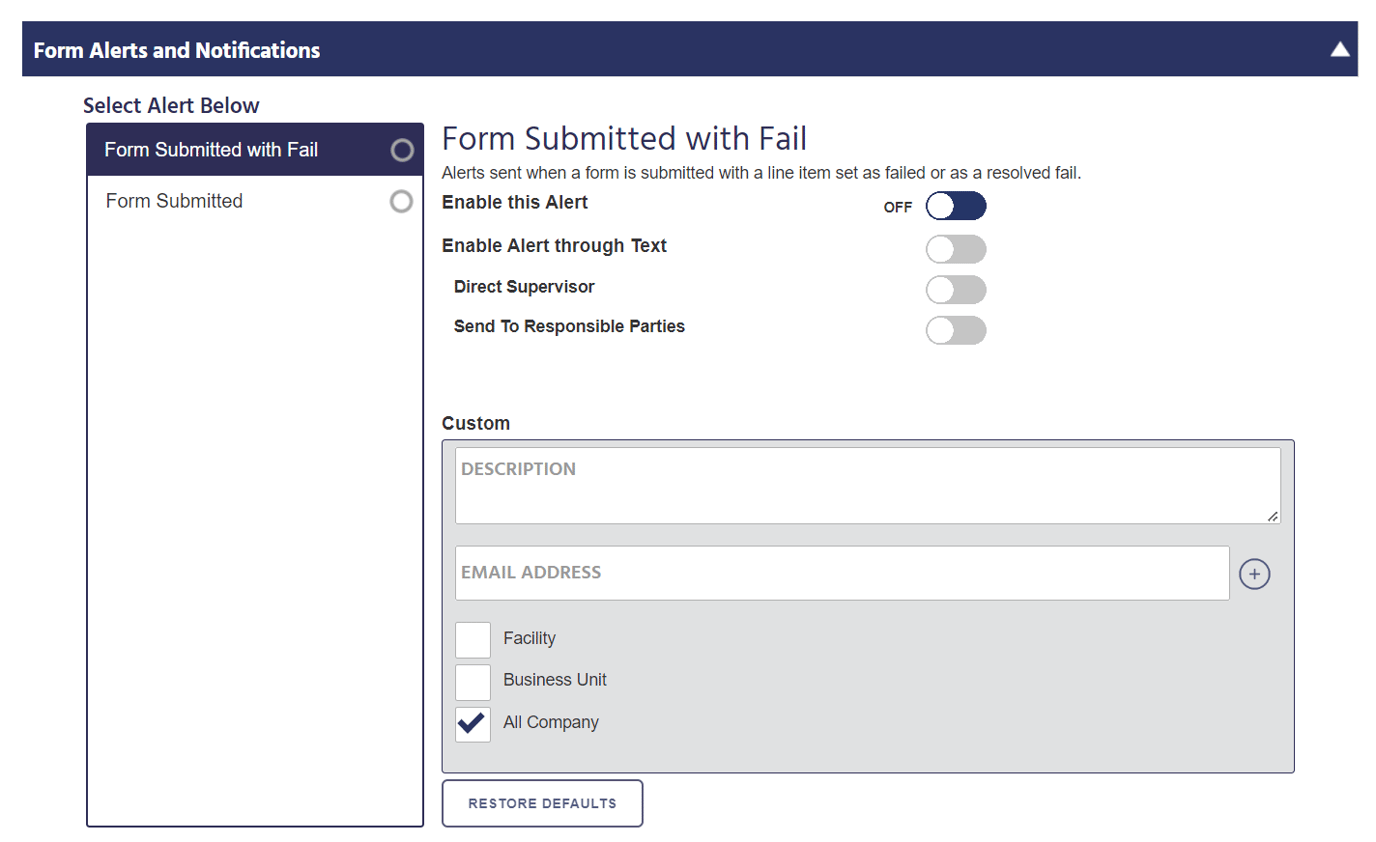Viewport: 1376px width, 842px height.
Task: Click the Form Alerts and Notifications header
Action: pyautogui.click(x=177, y=48)
